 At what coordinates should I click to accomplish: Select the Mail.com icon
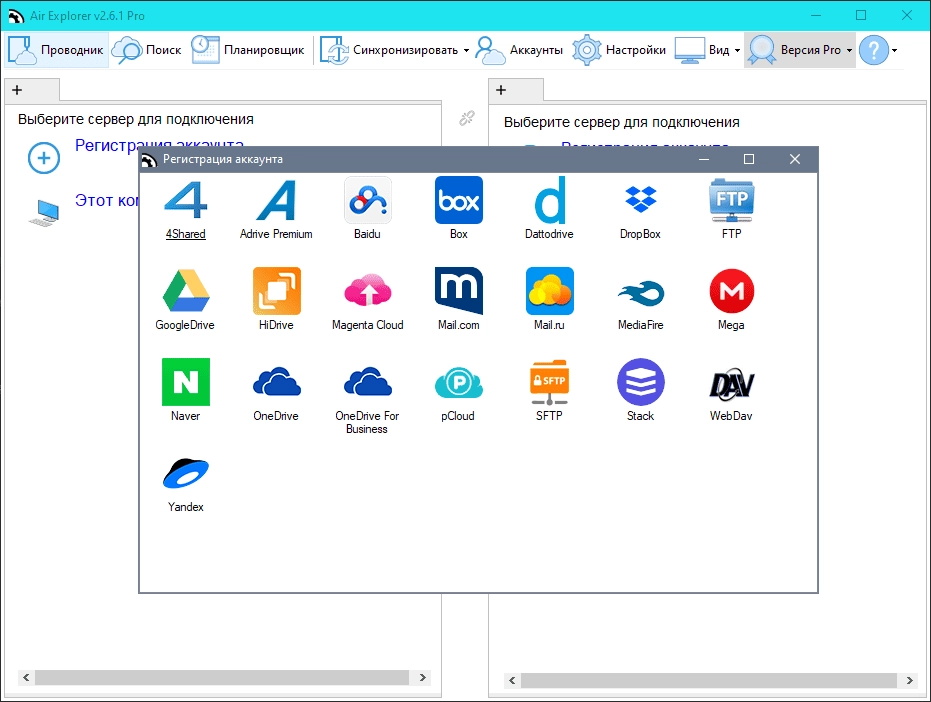pyautogui.click(x=458, y=292)
